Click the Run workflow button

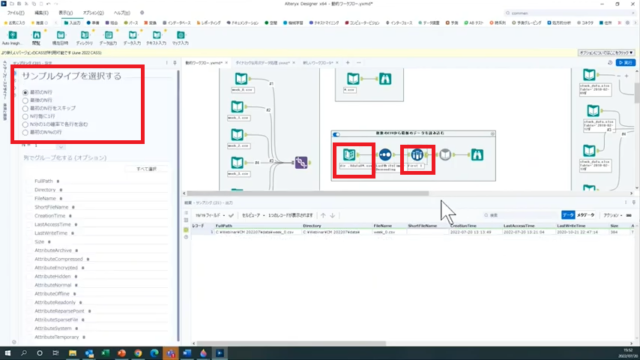pos(626,62)
